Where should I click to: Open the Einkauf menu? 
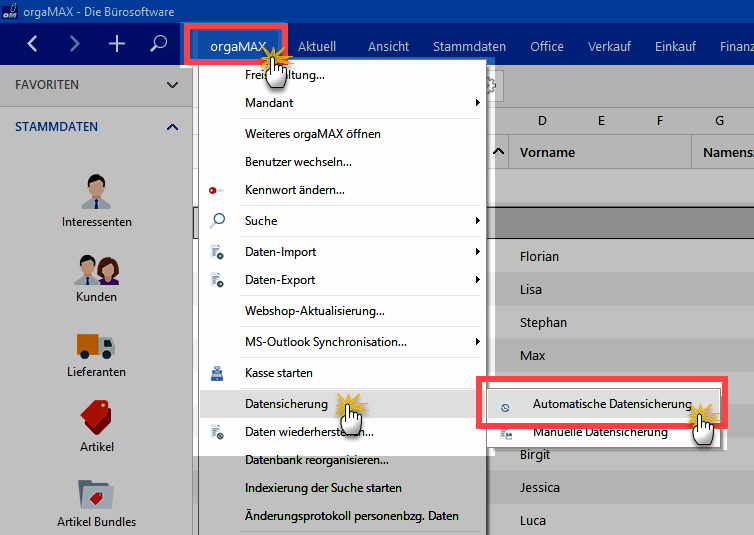click(675, 47)
